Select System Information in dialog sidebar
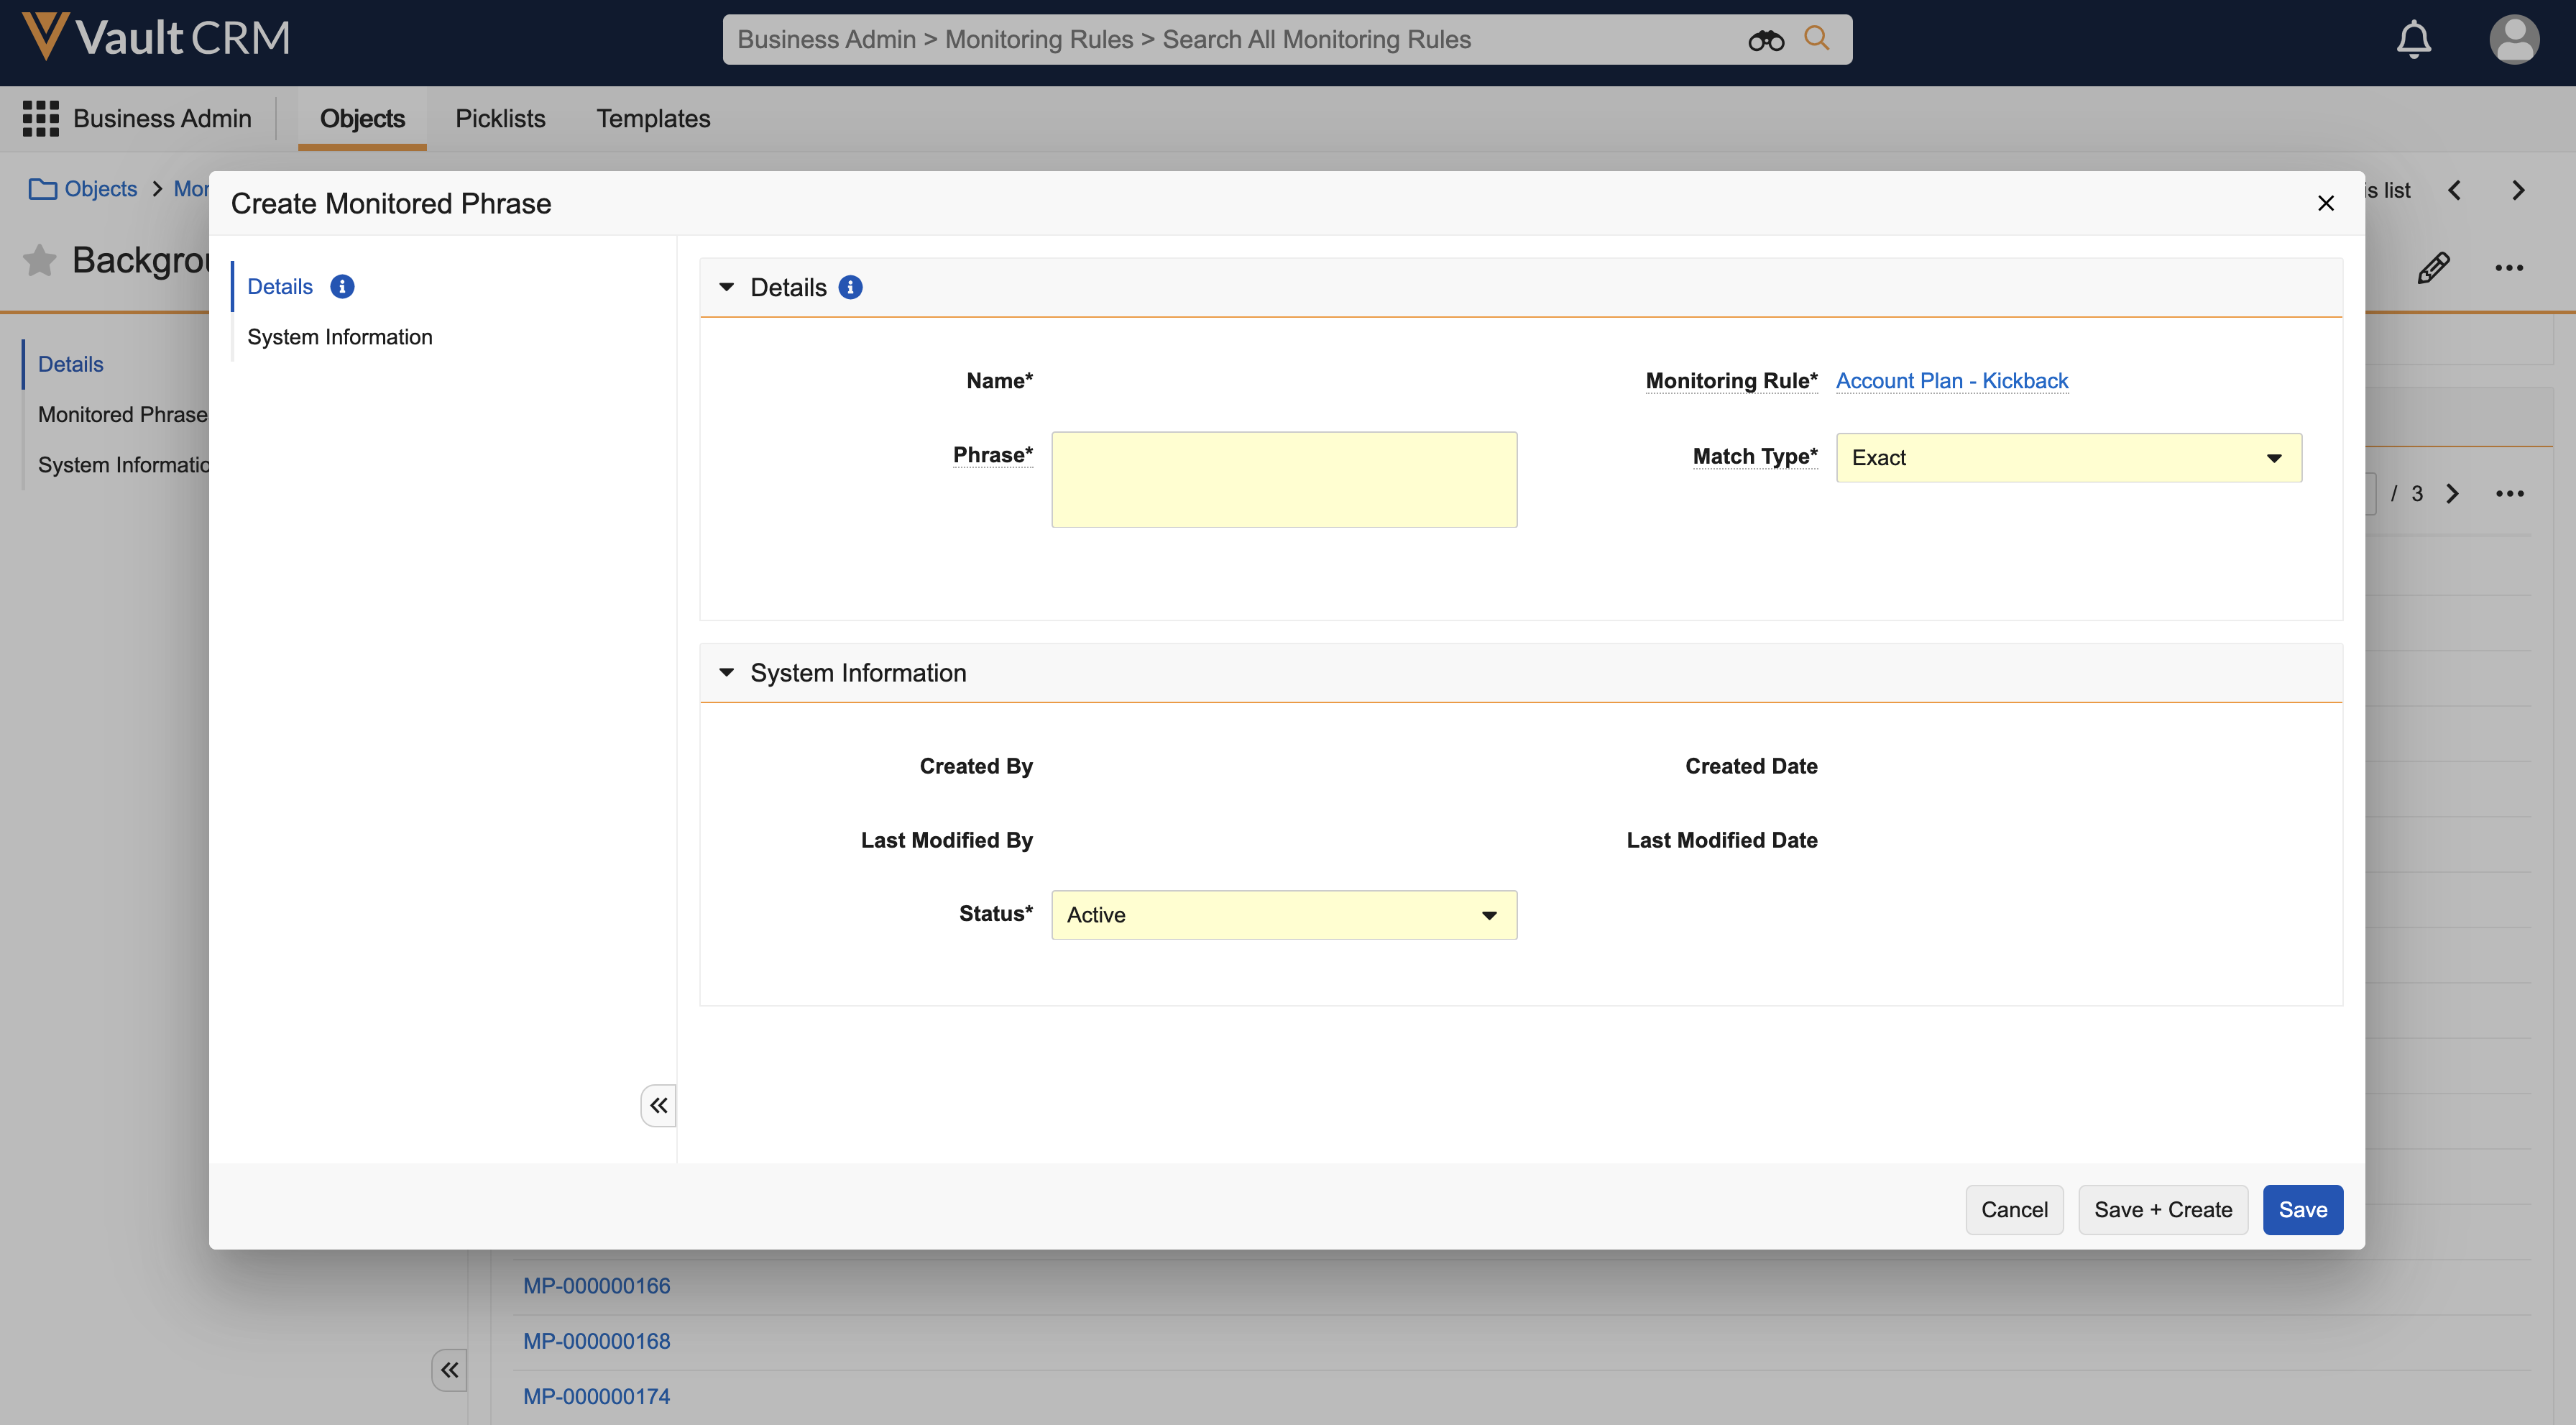 (339, 337)
